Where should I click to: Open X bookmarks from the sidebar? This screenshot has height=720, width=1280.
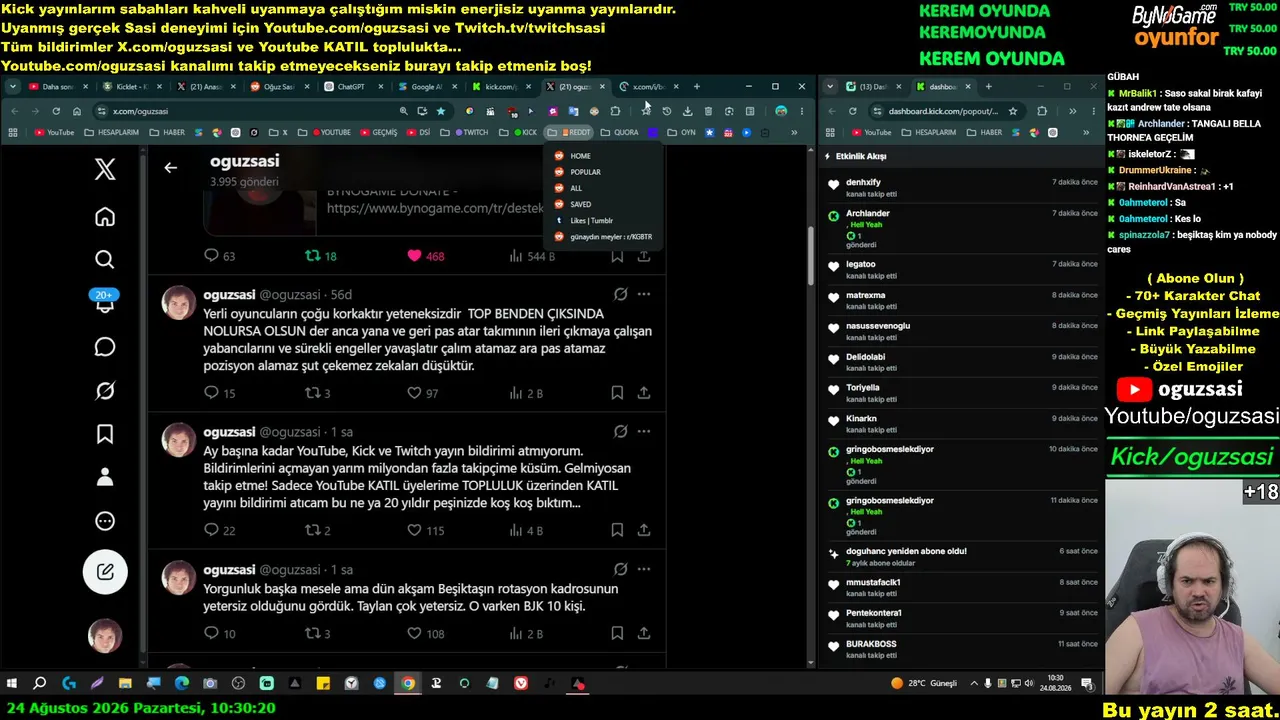click(105, 434)
